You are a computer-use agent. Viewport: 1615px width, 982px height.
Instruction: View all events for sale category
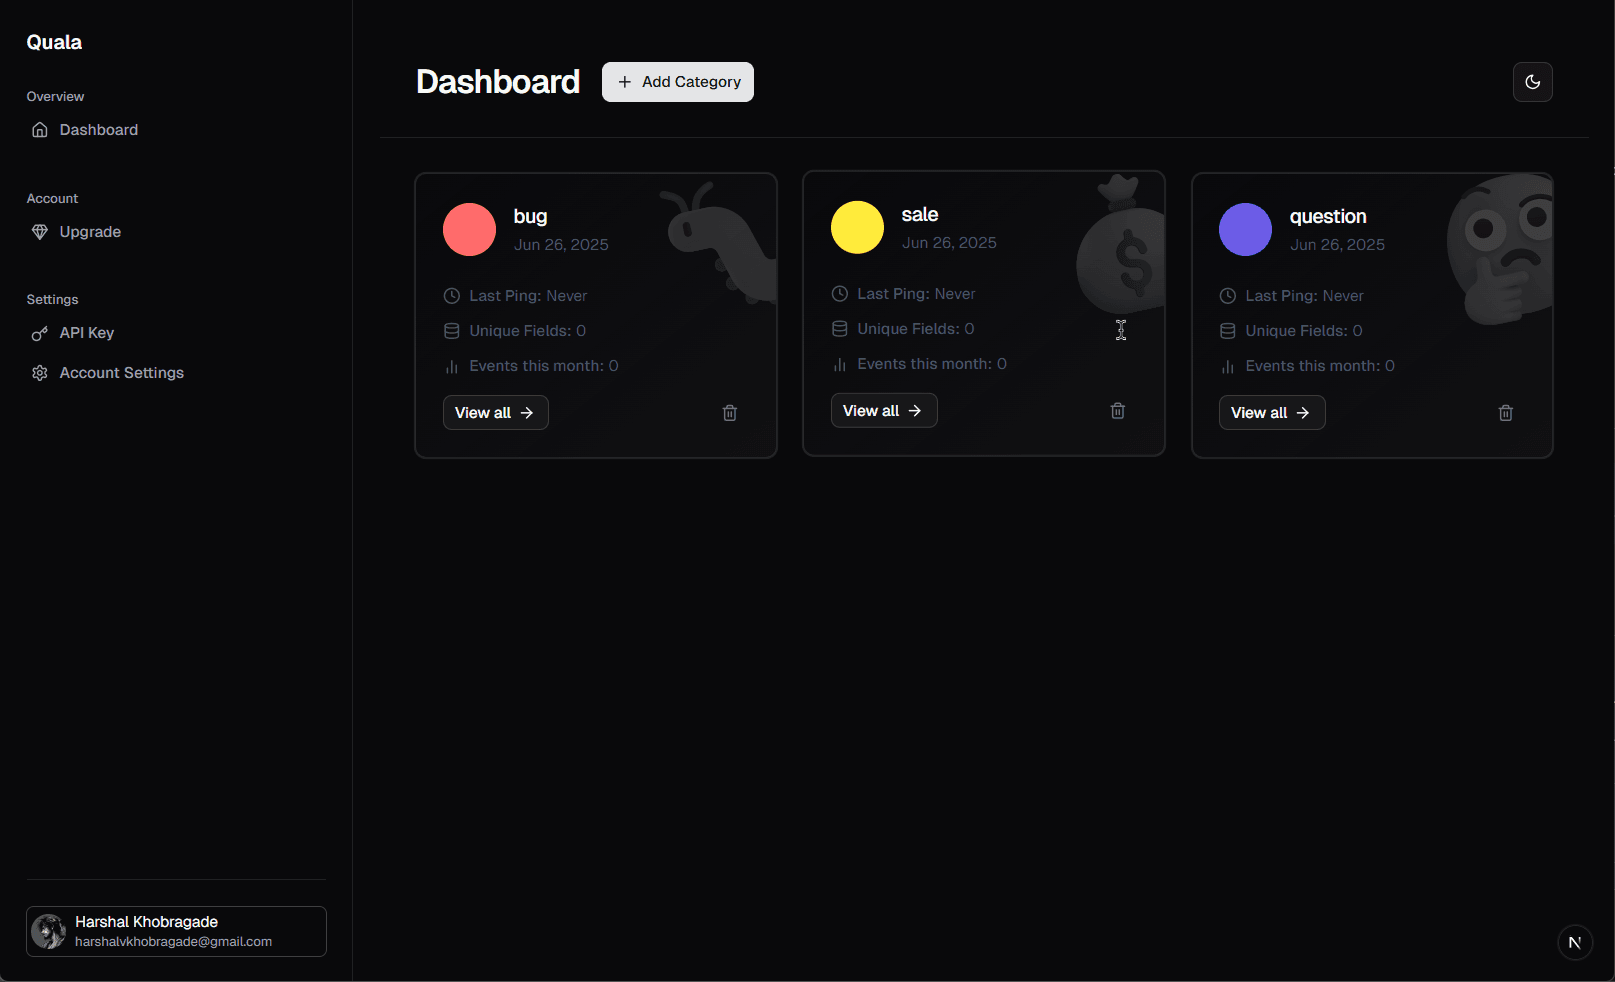tap(884, 411)
